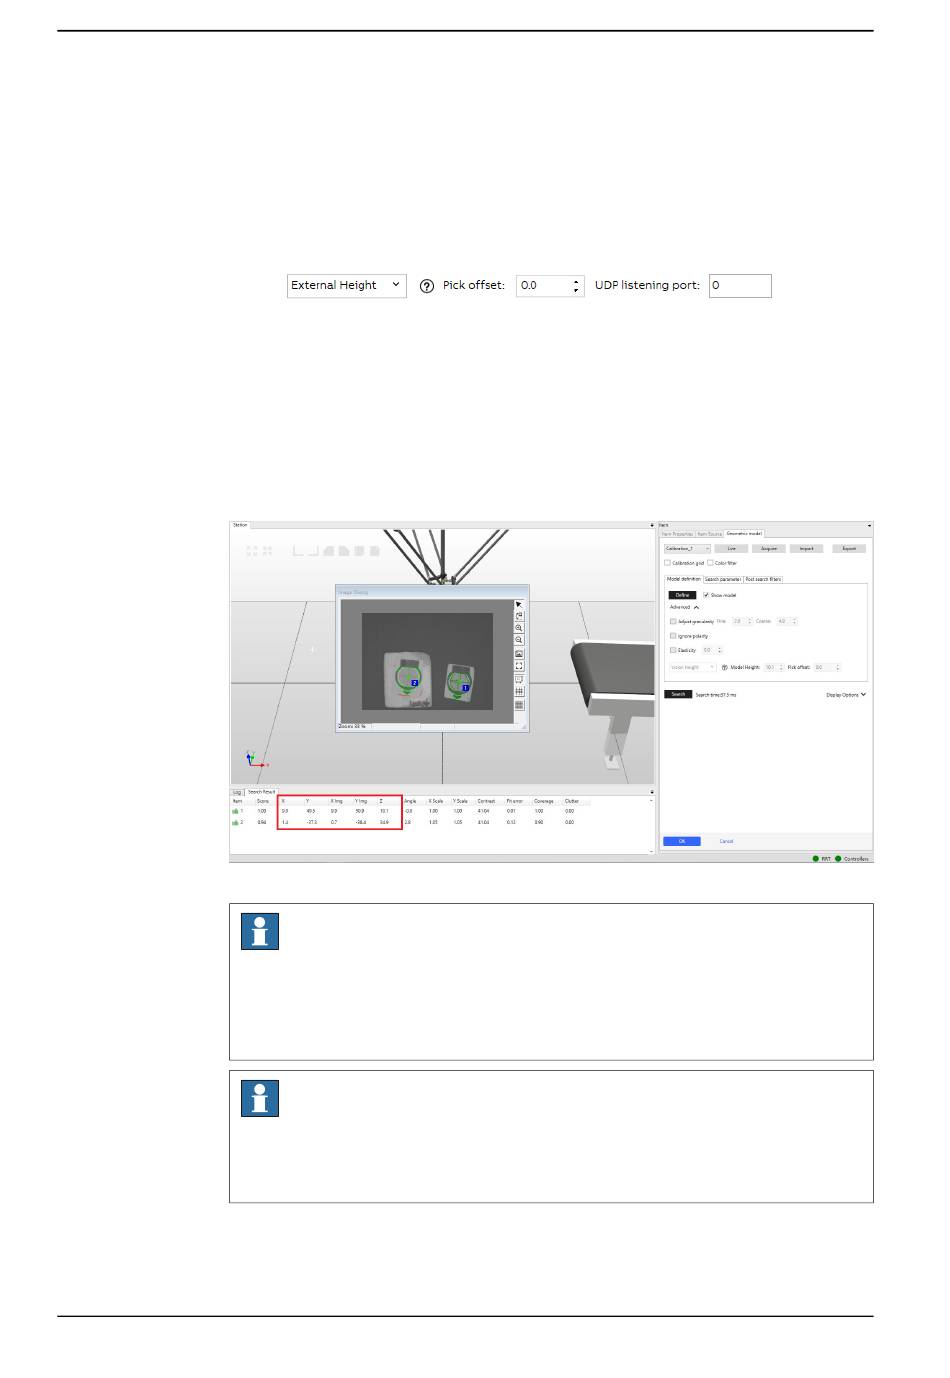Zoom in using the magnifier plus icon
Screen dimensions: 950x1378
click(x=519, y=628)
